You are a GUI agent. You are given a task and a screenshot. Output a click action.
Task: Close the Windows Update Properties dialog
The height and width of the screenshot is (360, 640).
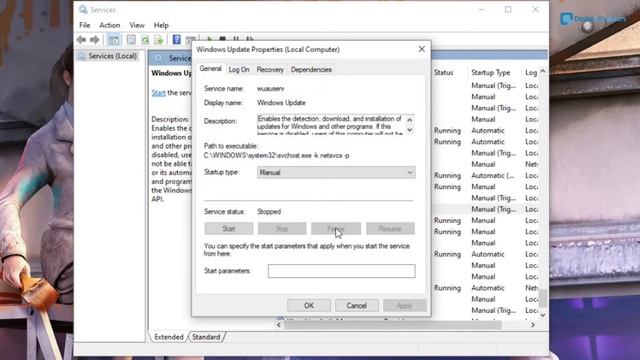[422, 49]
